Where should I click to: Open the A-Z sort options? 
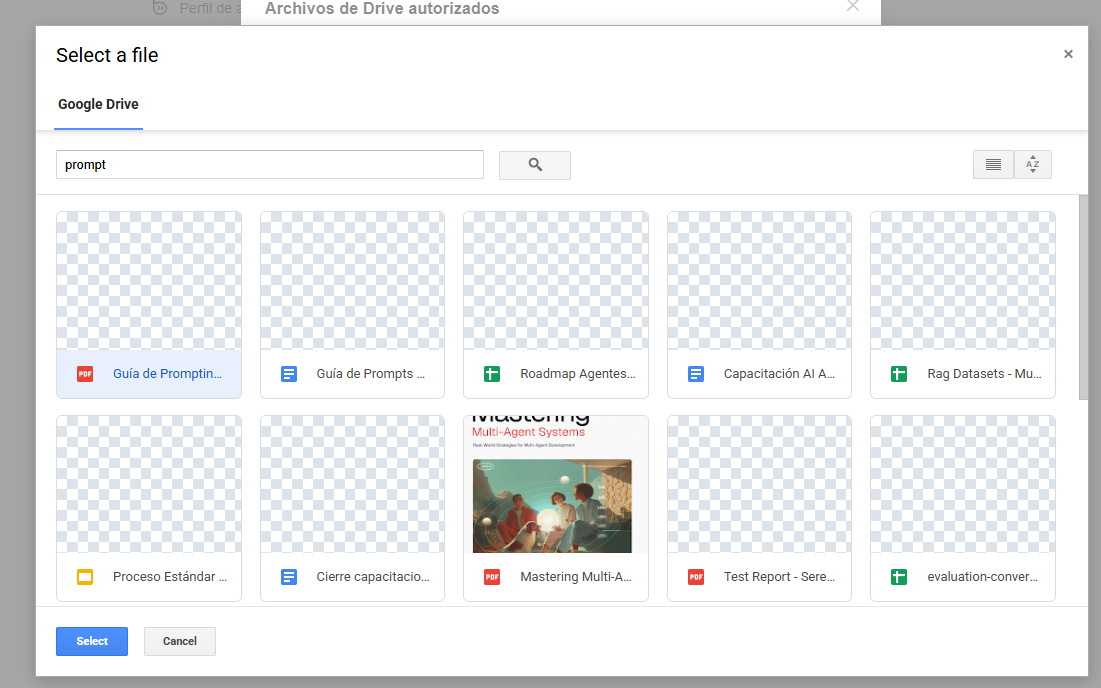click(x=1033, y=165)
